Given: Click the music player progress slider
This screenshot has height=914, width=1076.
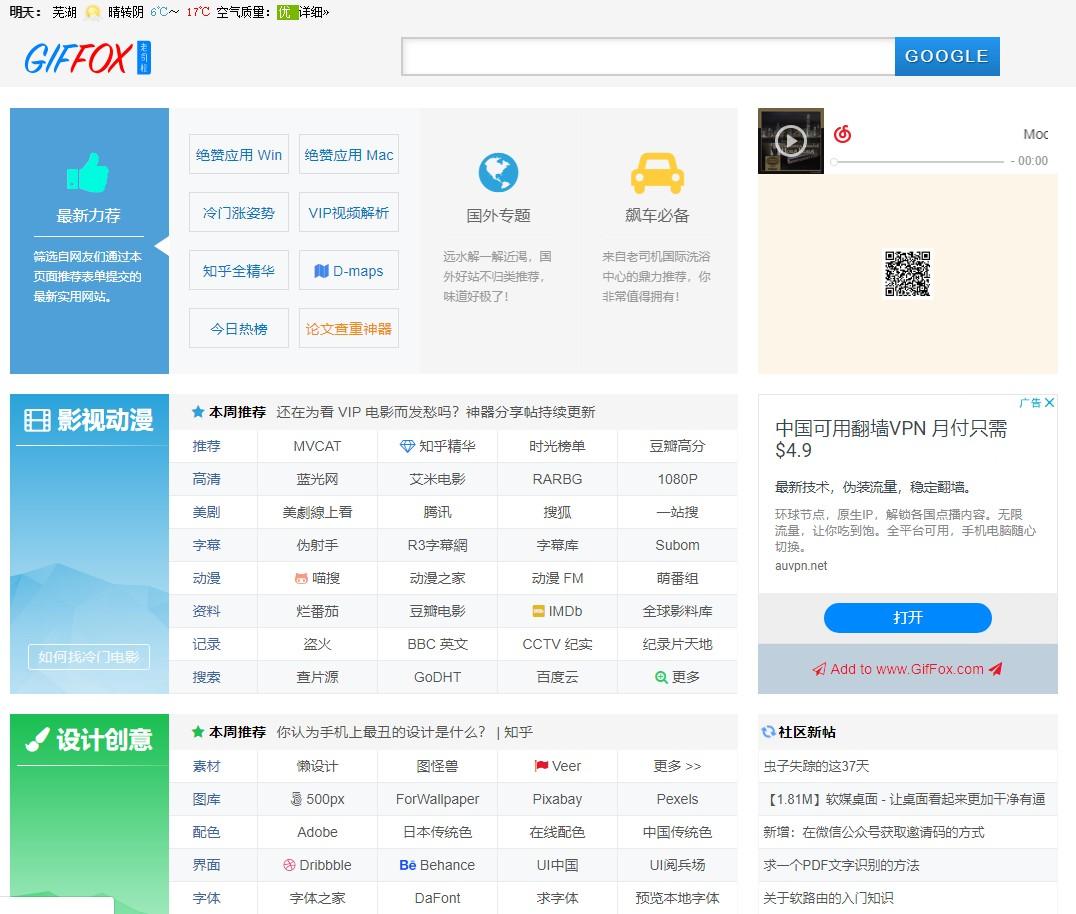Looking at the screenshot, I should tap(918, 161).
